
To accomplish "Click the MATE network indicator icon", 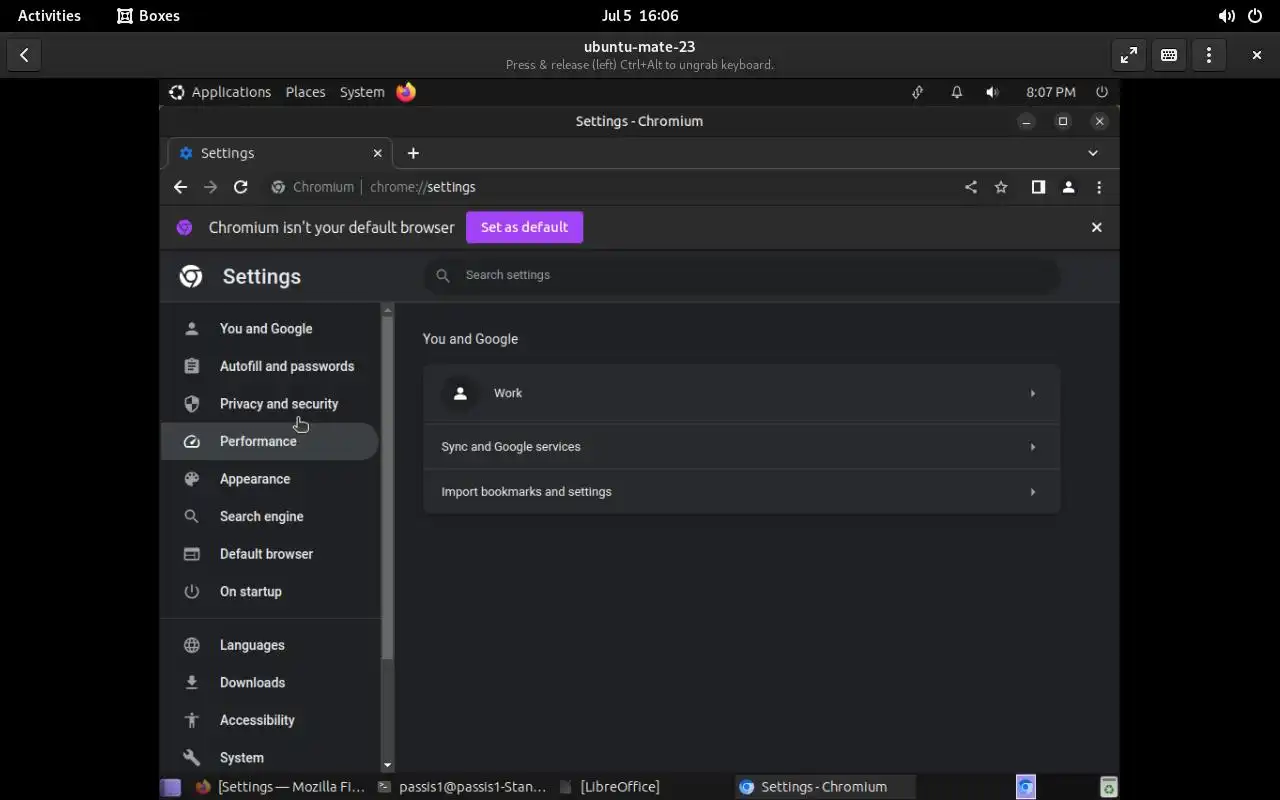I will tap(917, 92).
